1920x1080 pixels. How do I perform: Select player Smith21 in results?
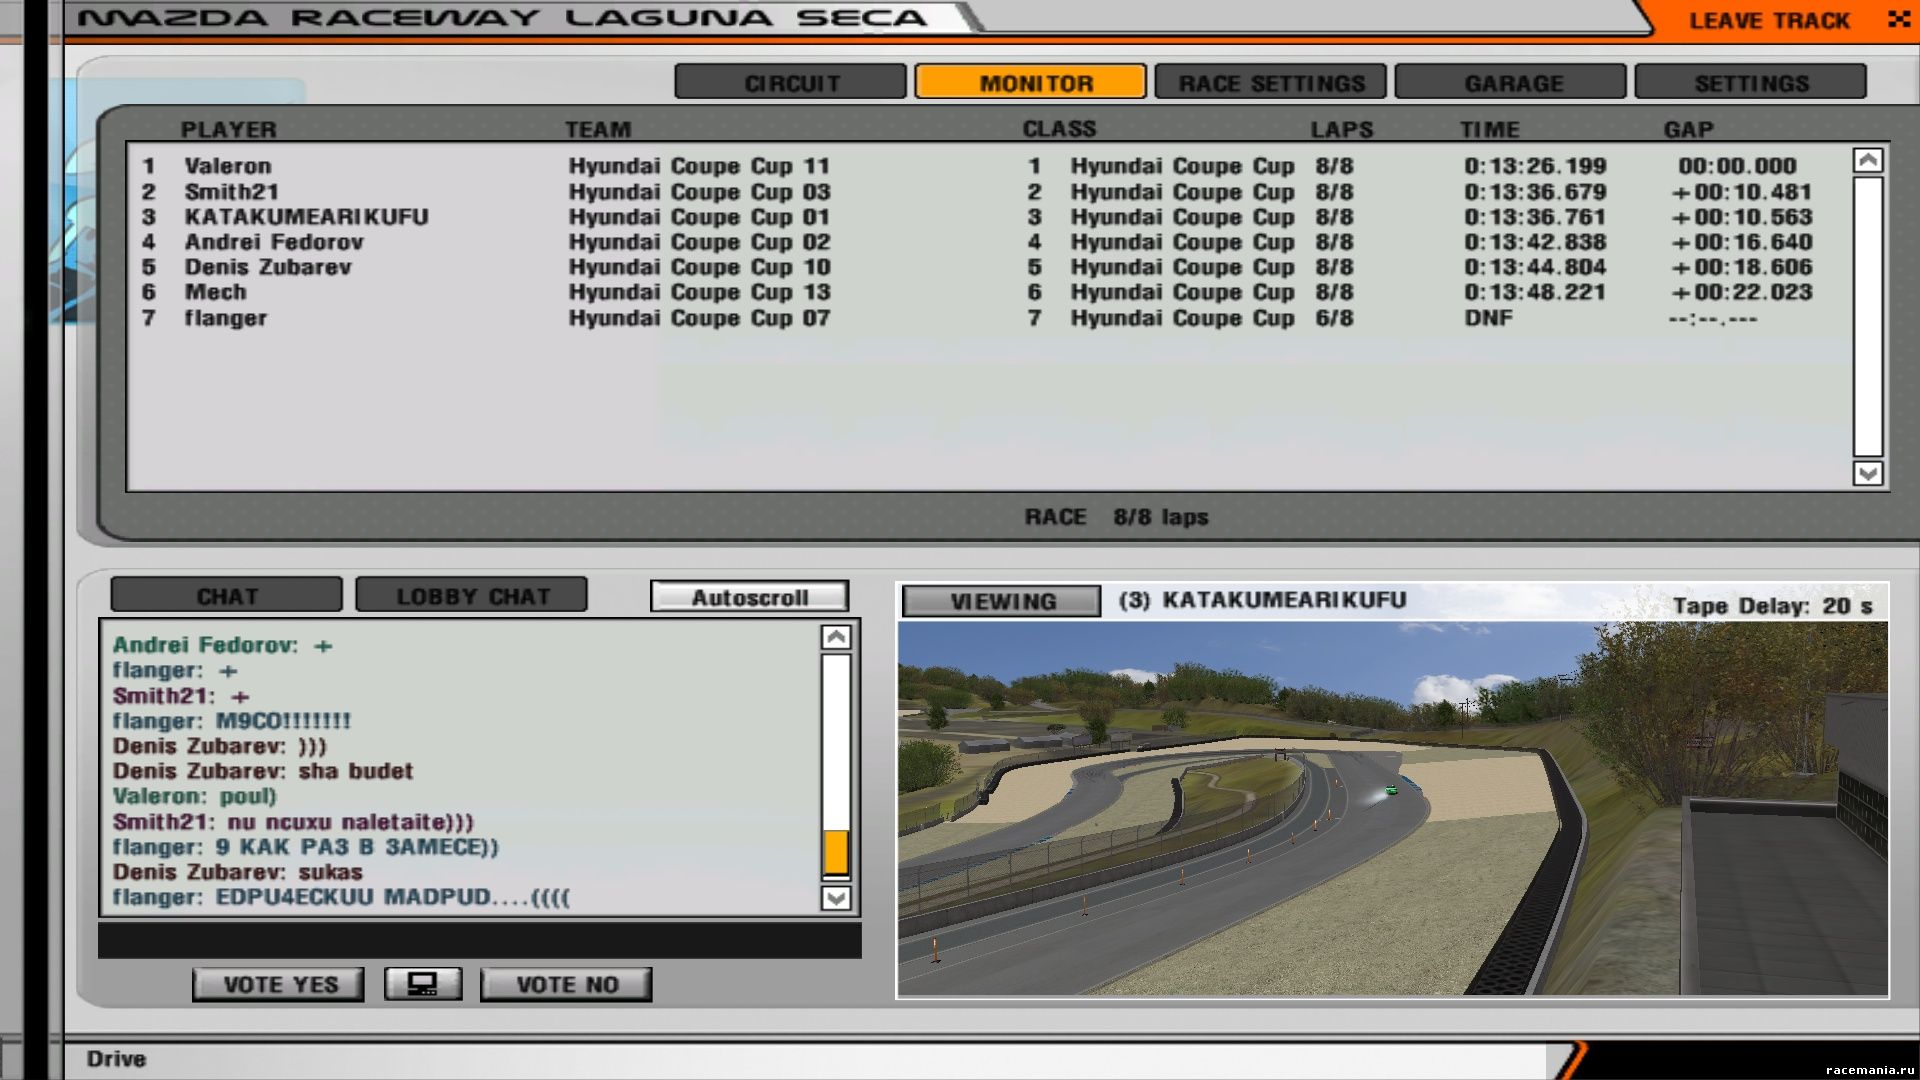click(x=231, y=191)
